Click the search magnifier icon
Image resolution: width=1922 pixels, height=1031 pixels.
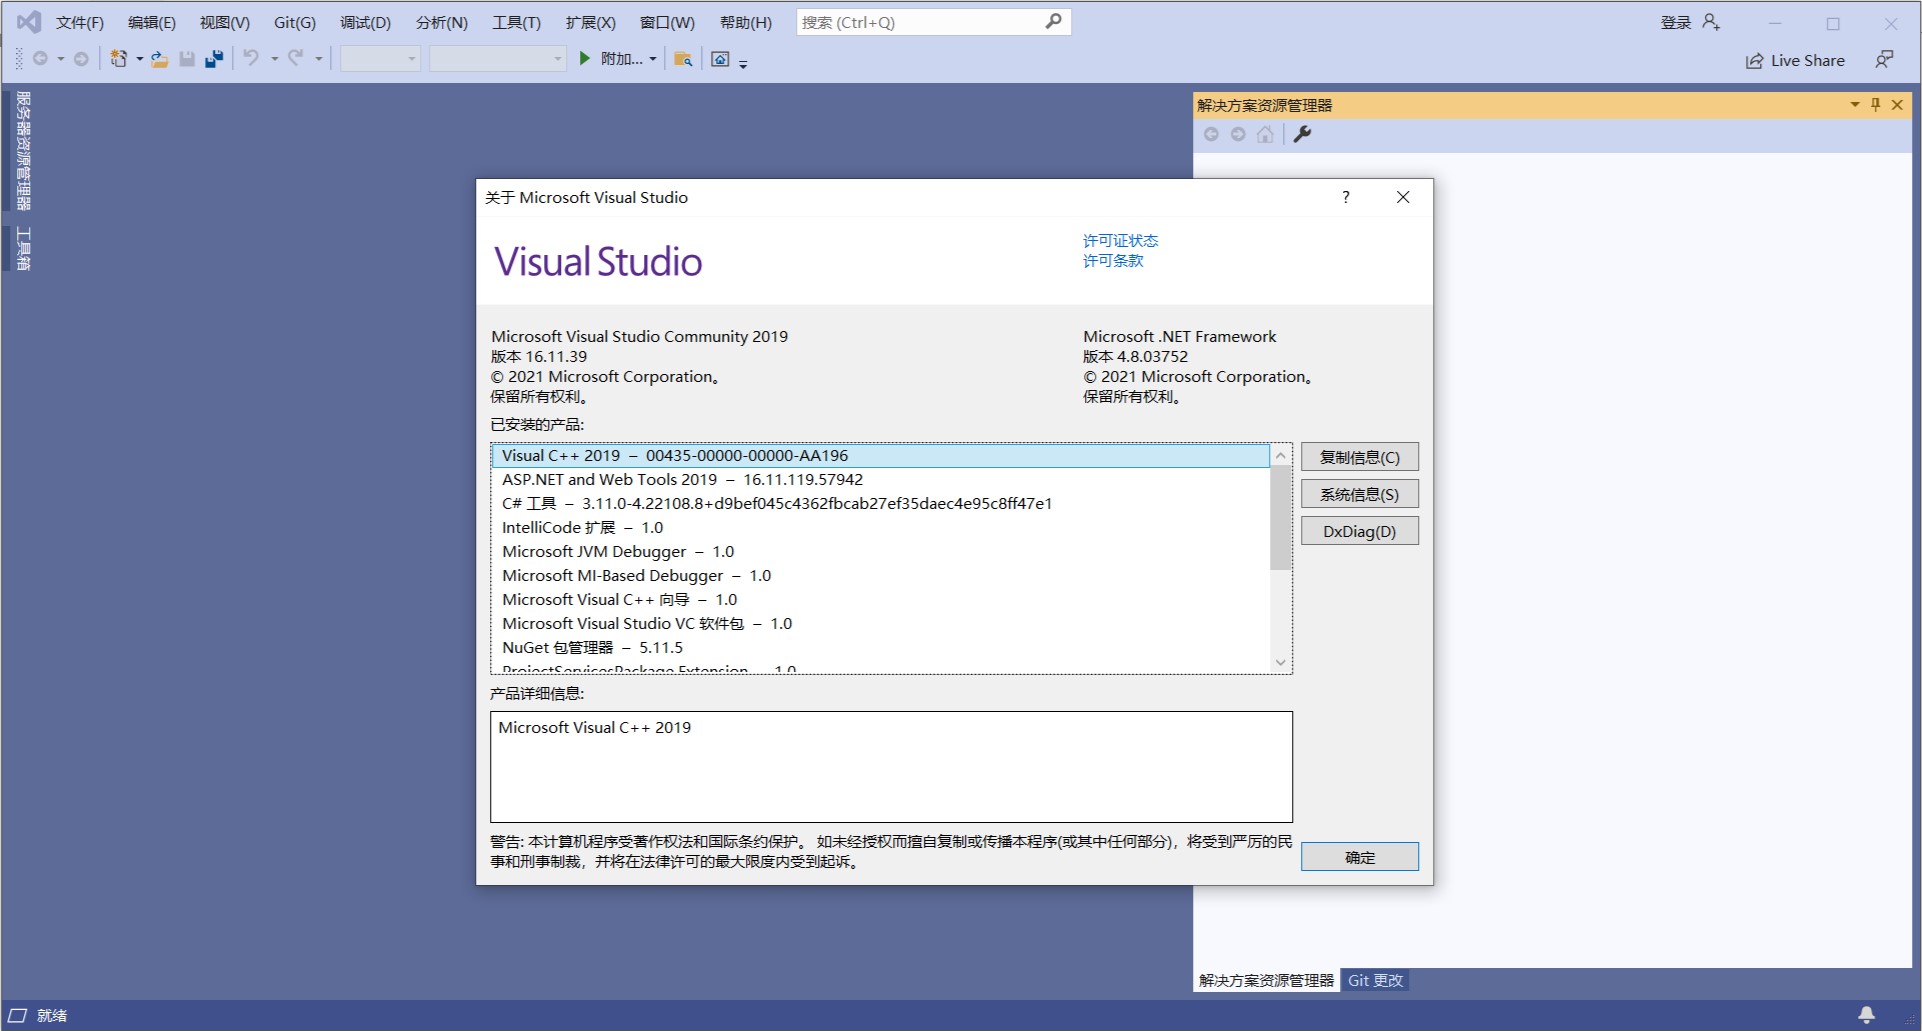click(x=1054, y=21)
